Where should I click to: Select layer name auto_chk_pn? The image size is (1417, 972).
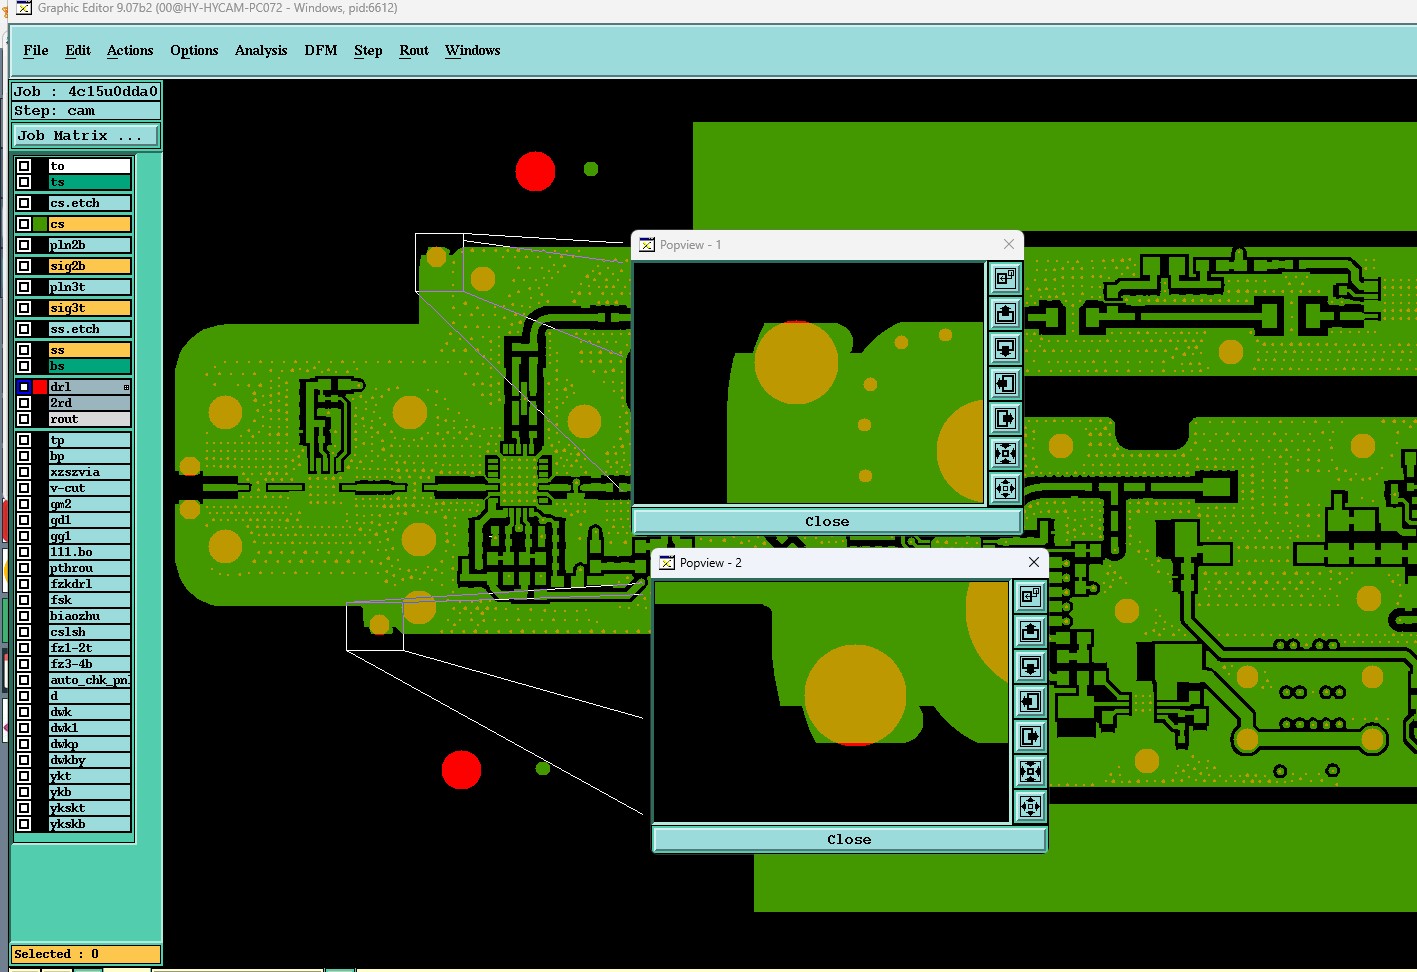(x=90, y=680)
